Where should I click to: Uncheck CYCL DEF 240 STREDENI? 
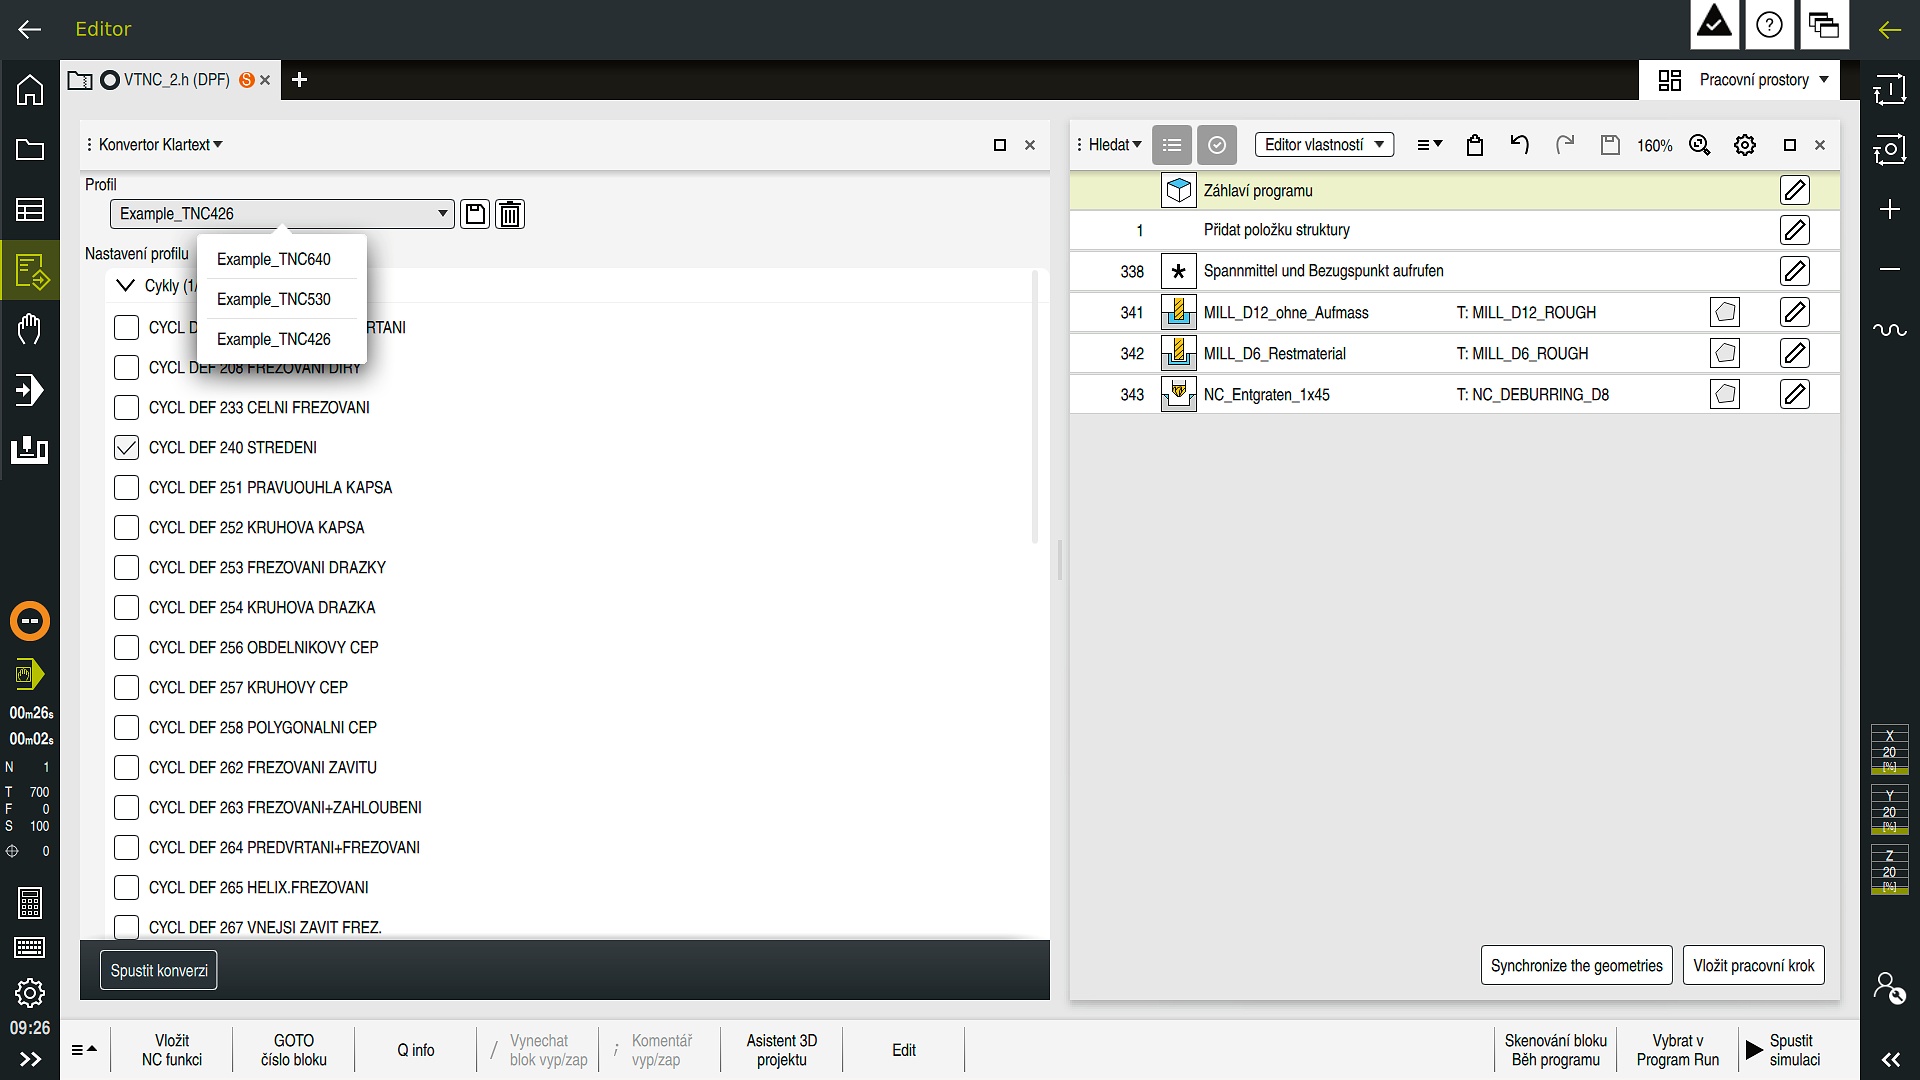(126, 447)
